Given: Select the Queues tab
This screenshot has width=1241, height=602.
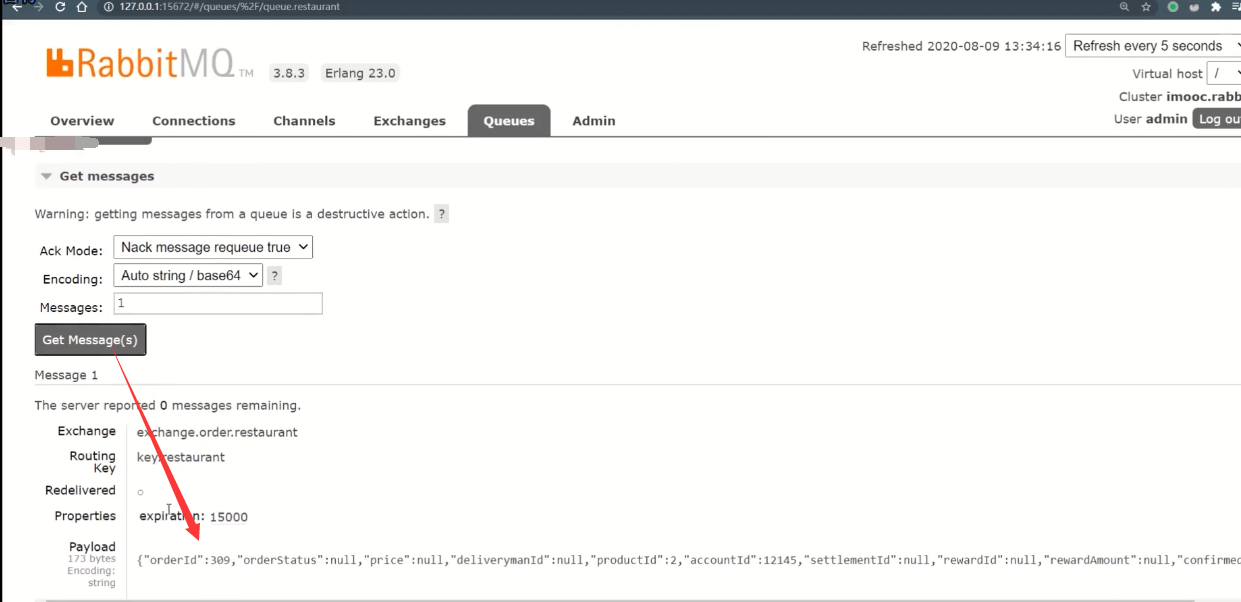Looking at the screenshot, I should tap(509, 121).
